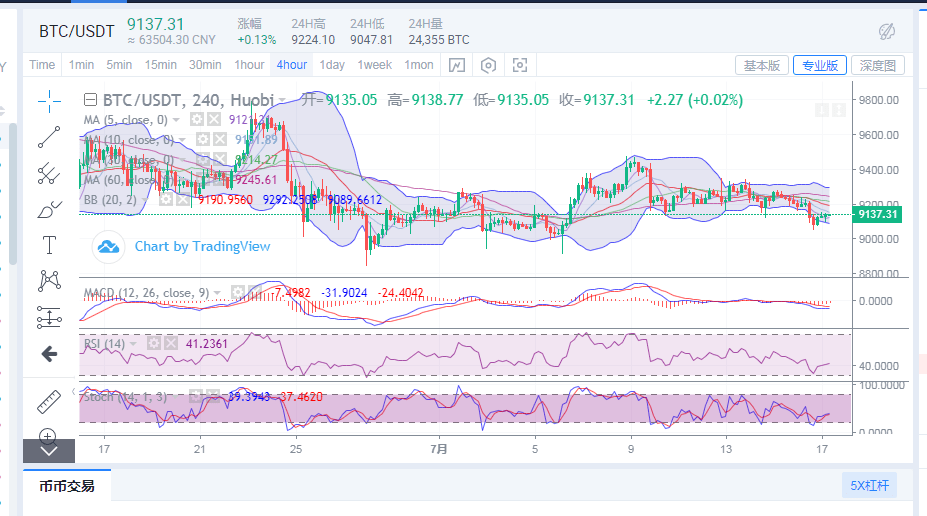This screenshot has width=927, height=516.
Task: Click the fullscreen screenshot icon
Action: 520,65
